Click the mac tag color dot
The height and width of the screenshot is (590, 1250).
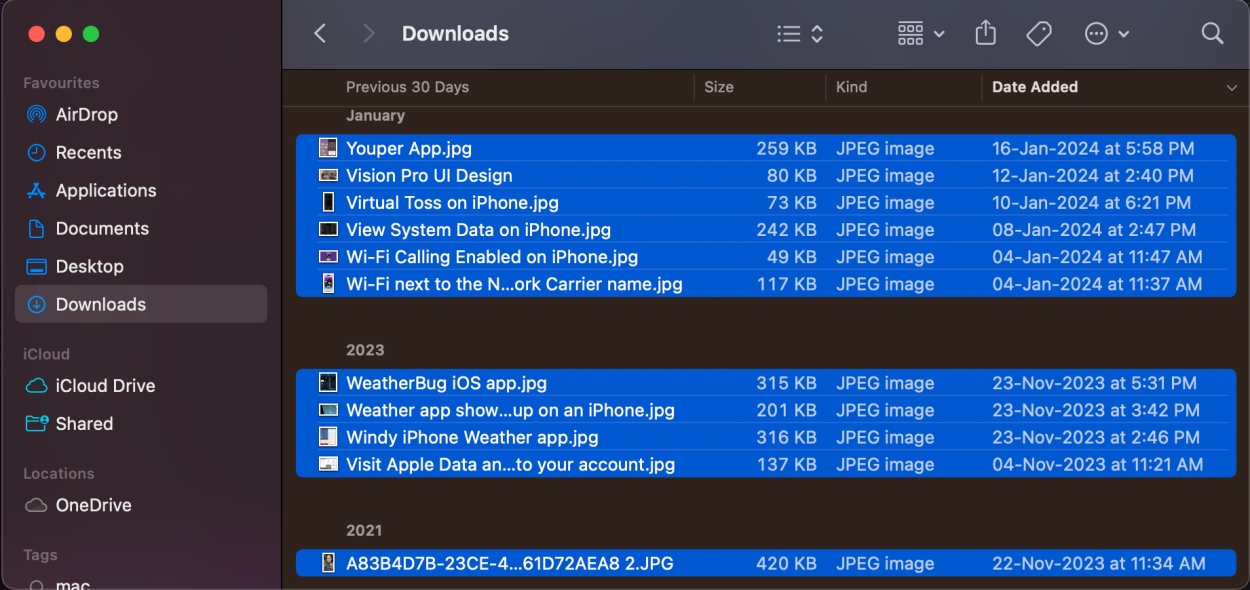(x=37, y=583)
